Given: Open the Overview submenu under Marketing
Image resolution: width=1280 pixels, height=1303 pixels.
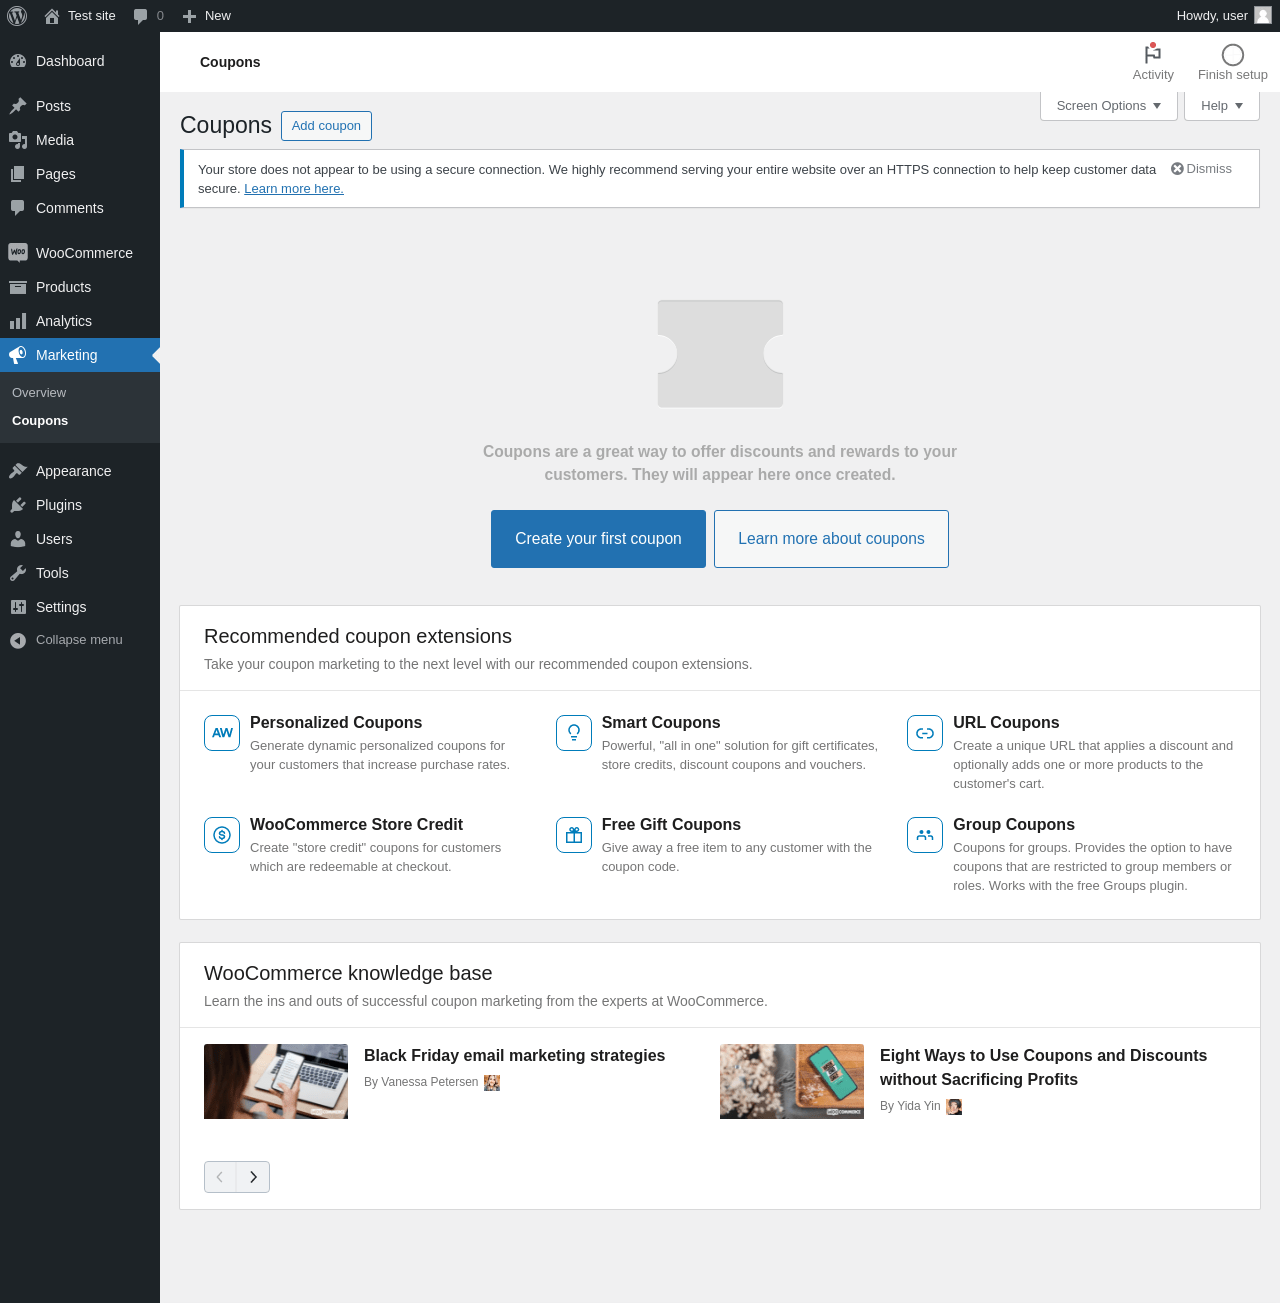Looking at the screenshot, I should tap(39, 393).
